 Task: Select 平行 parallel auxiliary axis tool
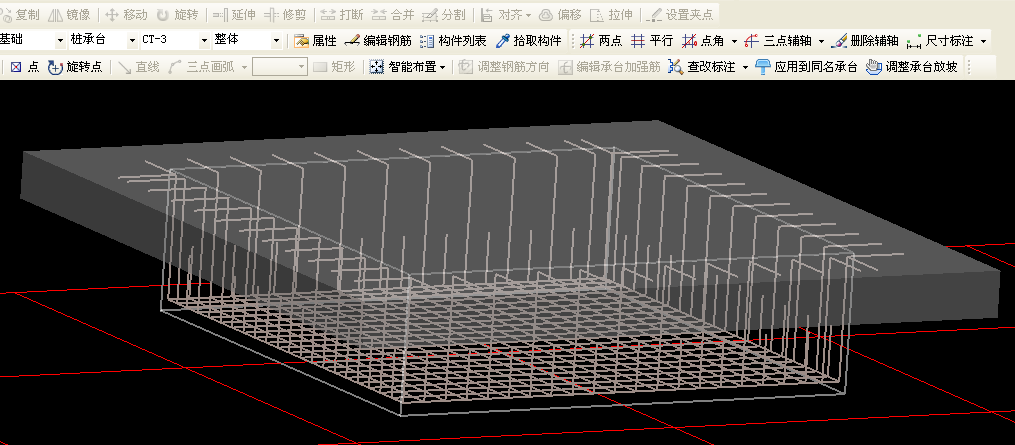pos(652,41)
